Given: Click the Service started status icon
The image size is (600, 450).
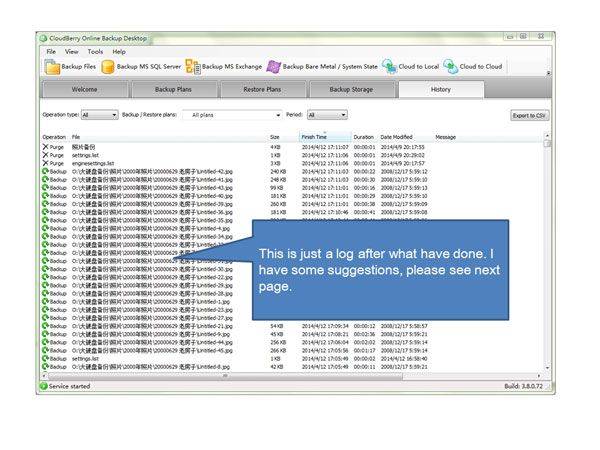Looking at the screenshot, I should 43,386.
